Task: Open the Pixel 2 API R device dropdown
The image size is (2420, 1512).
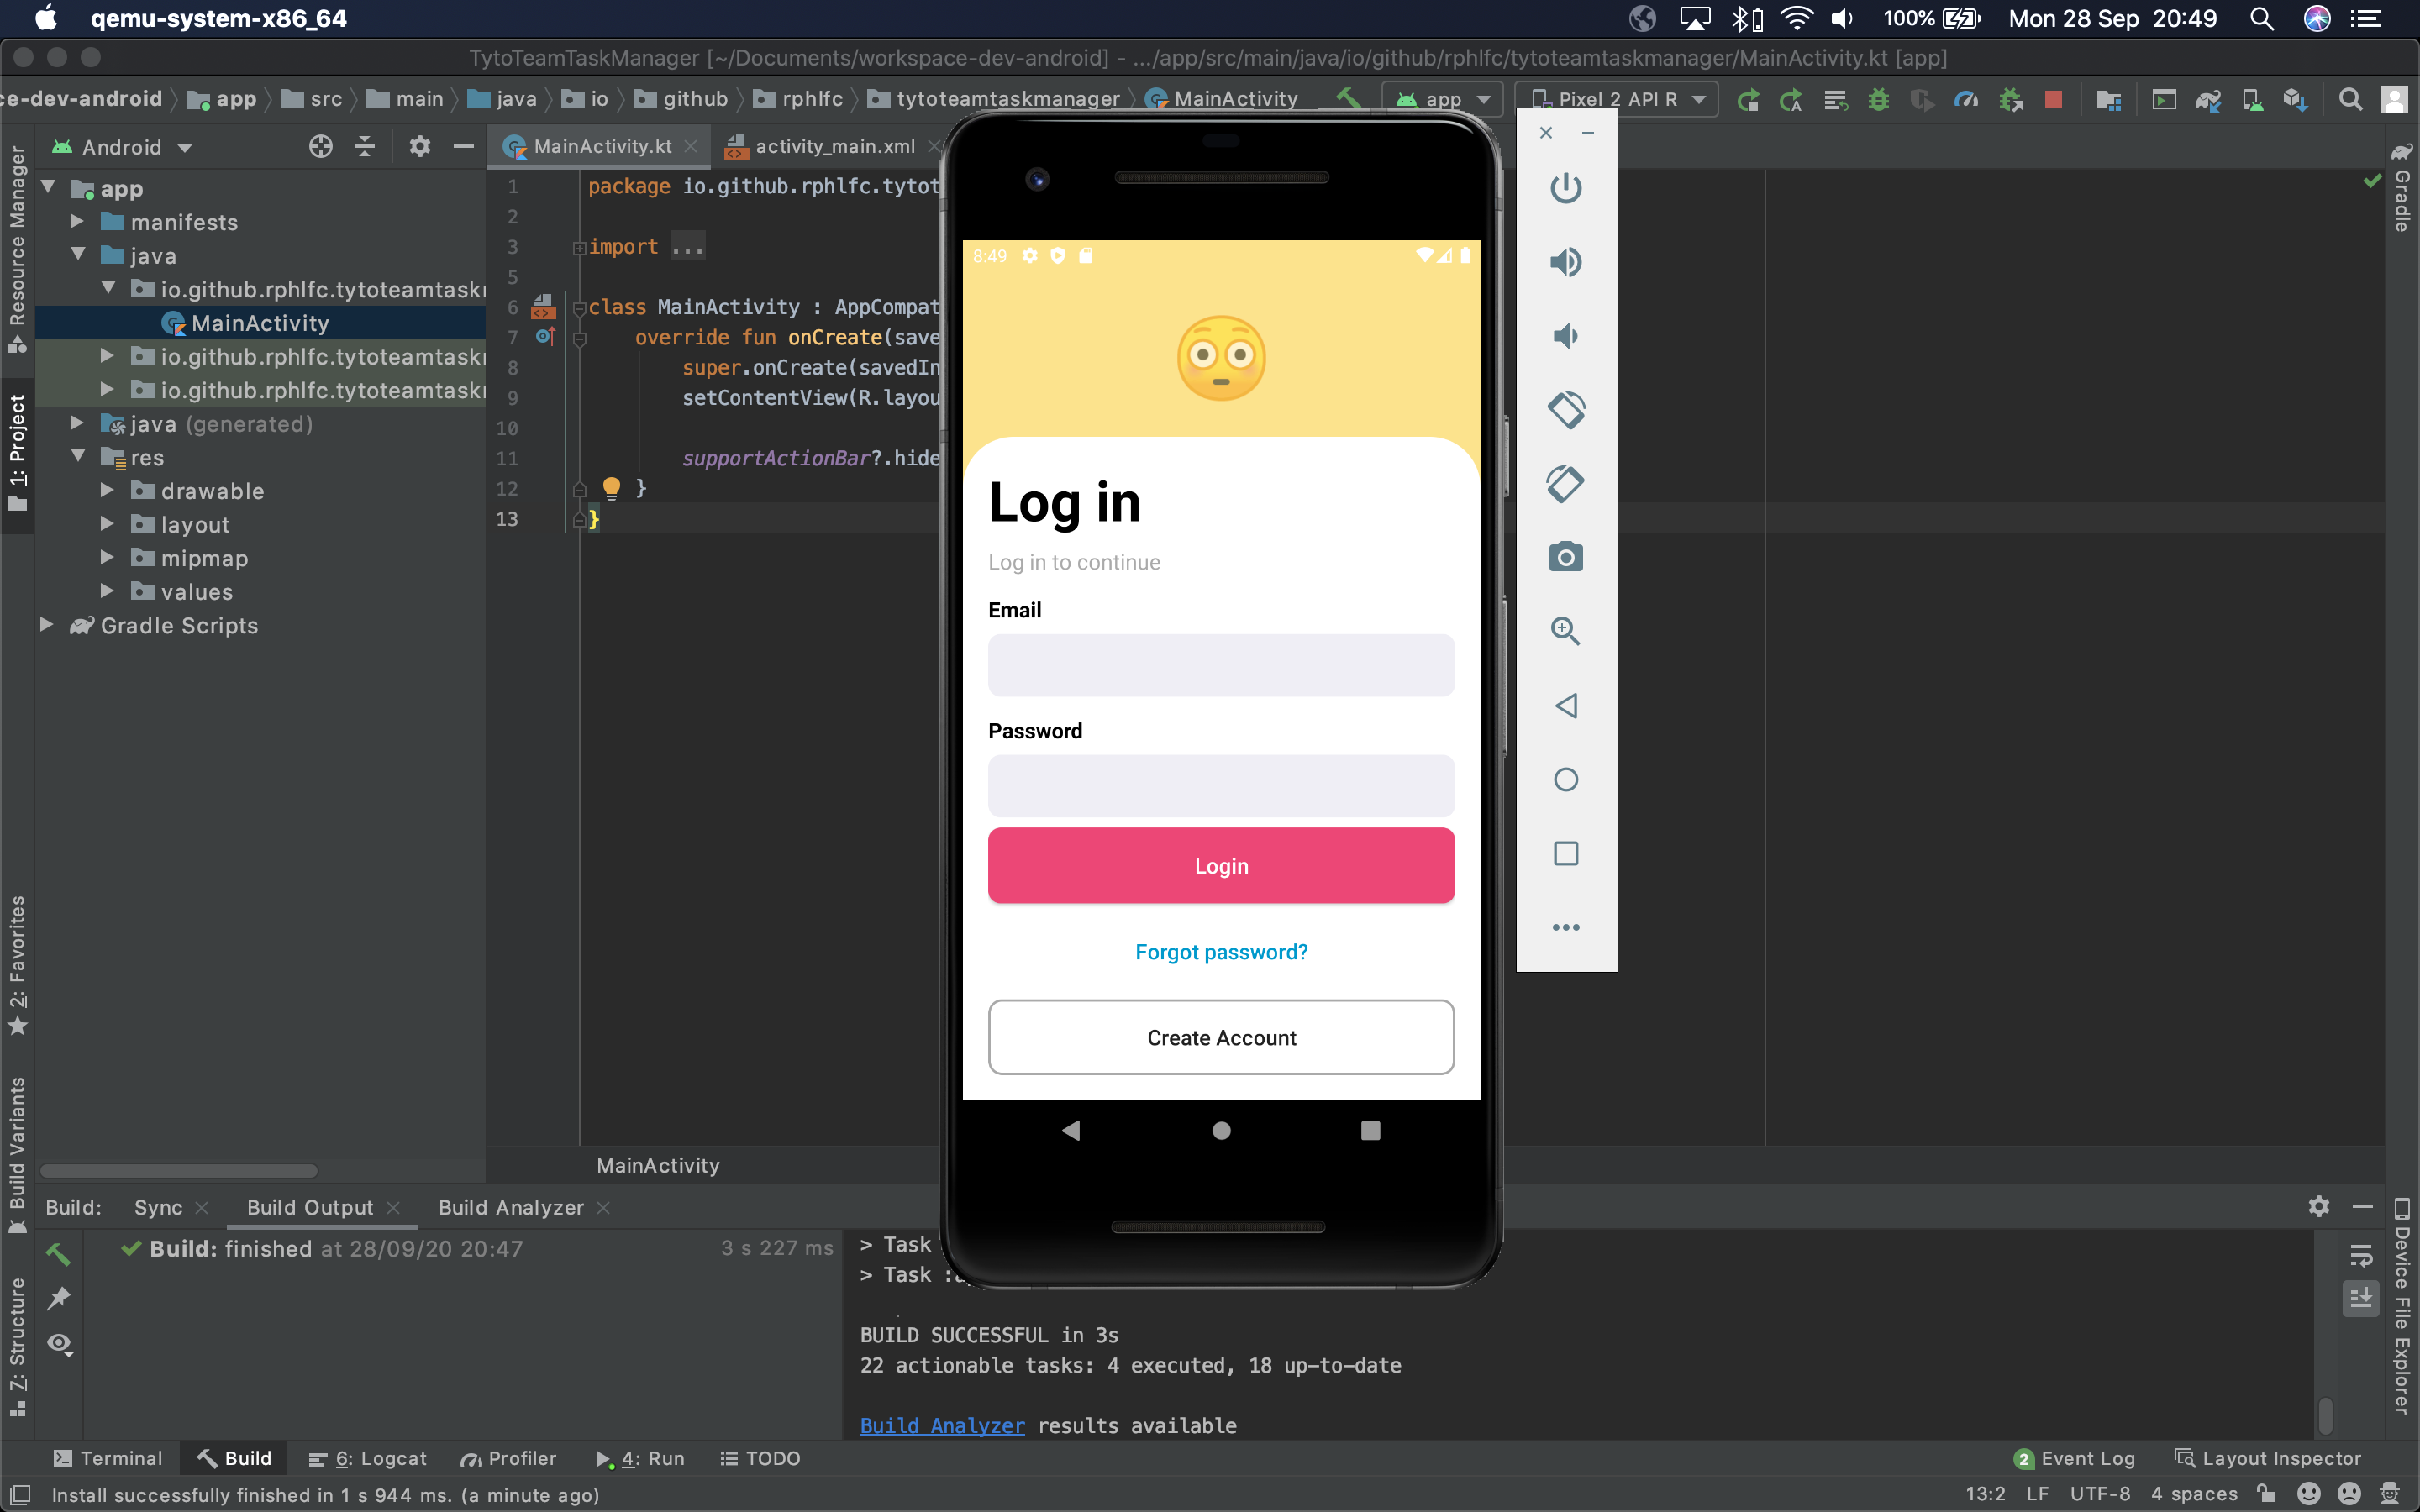Action: [x=1616, y=99]
